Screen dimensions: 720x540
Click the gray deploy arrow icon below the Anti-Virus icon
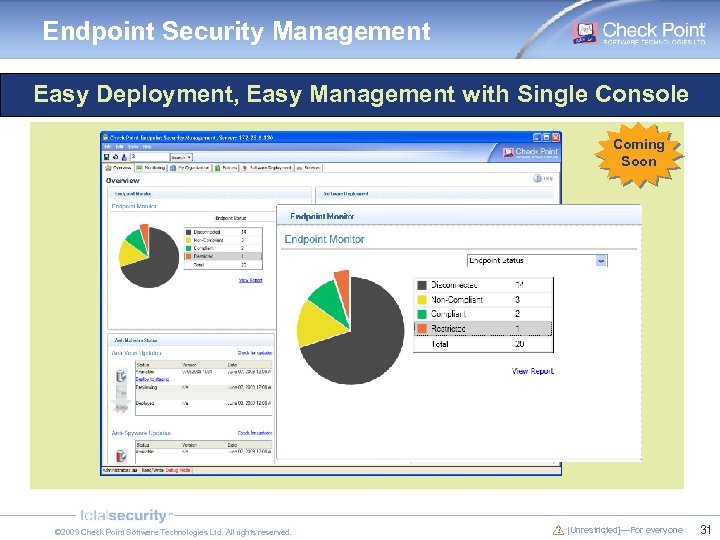tap(121, 405)
